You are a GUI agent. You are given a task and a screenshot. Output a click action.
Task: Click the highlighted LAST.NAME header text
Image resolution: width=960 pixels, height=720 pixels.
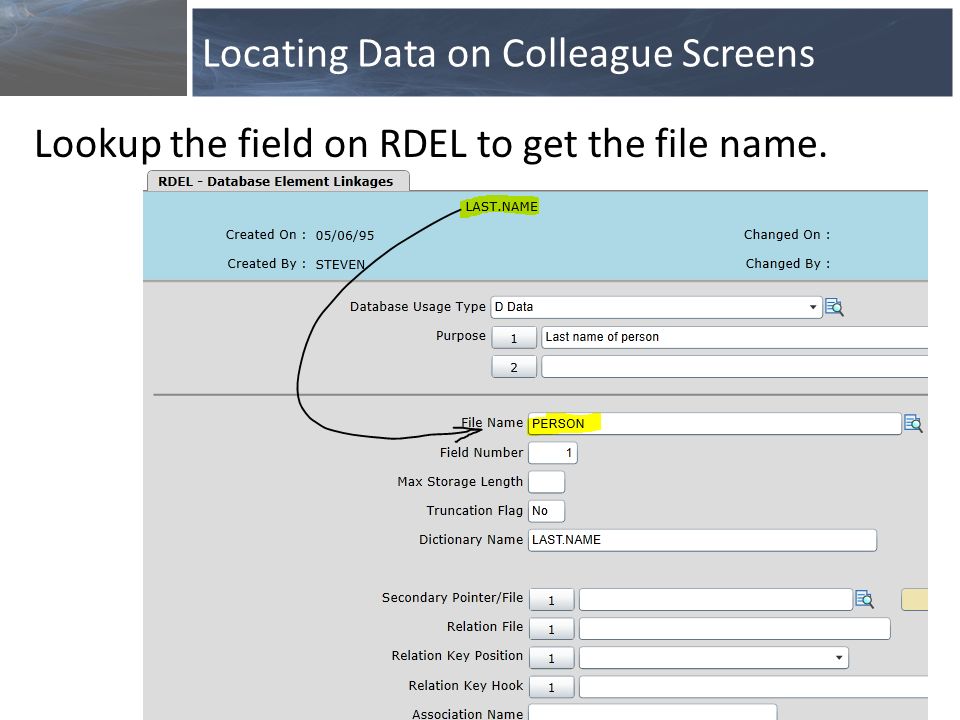click(501, 207)
